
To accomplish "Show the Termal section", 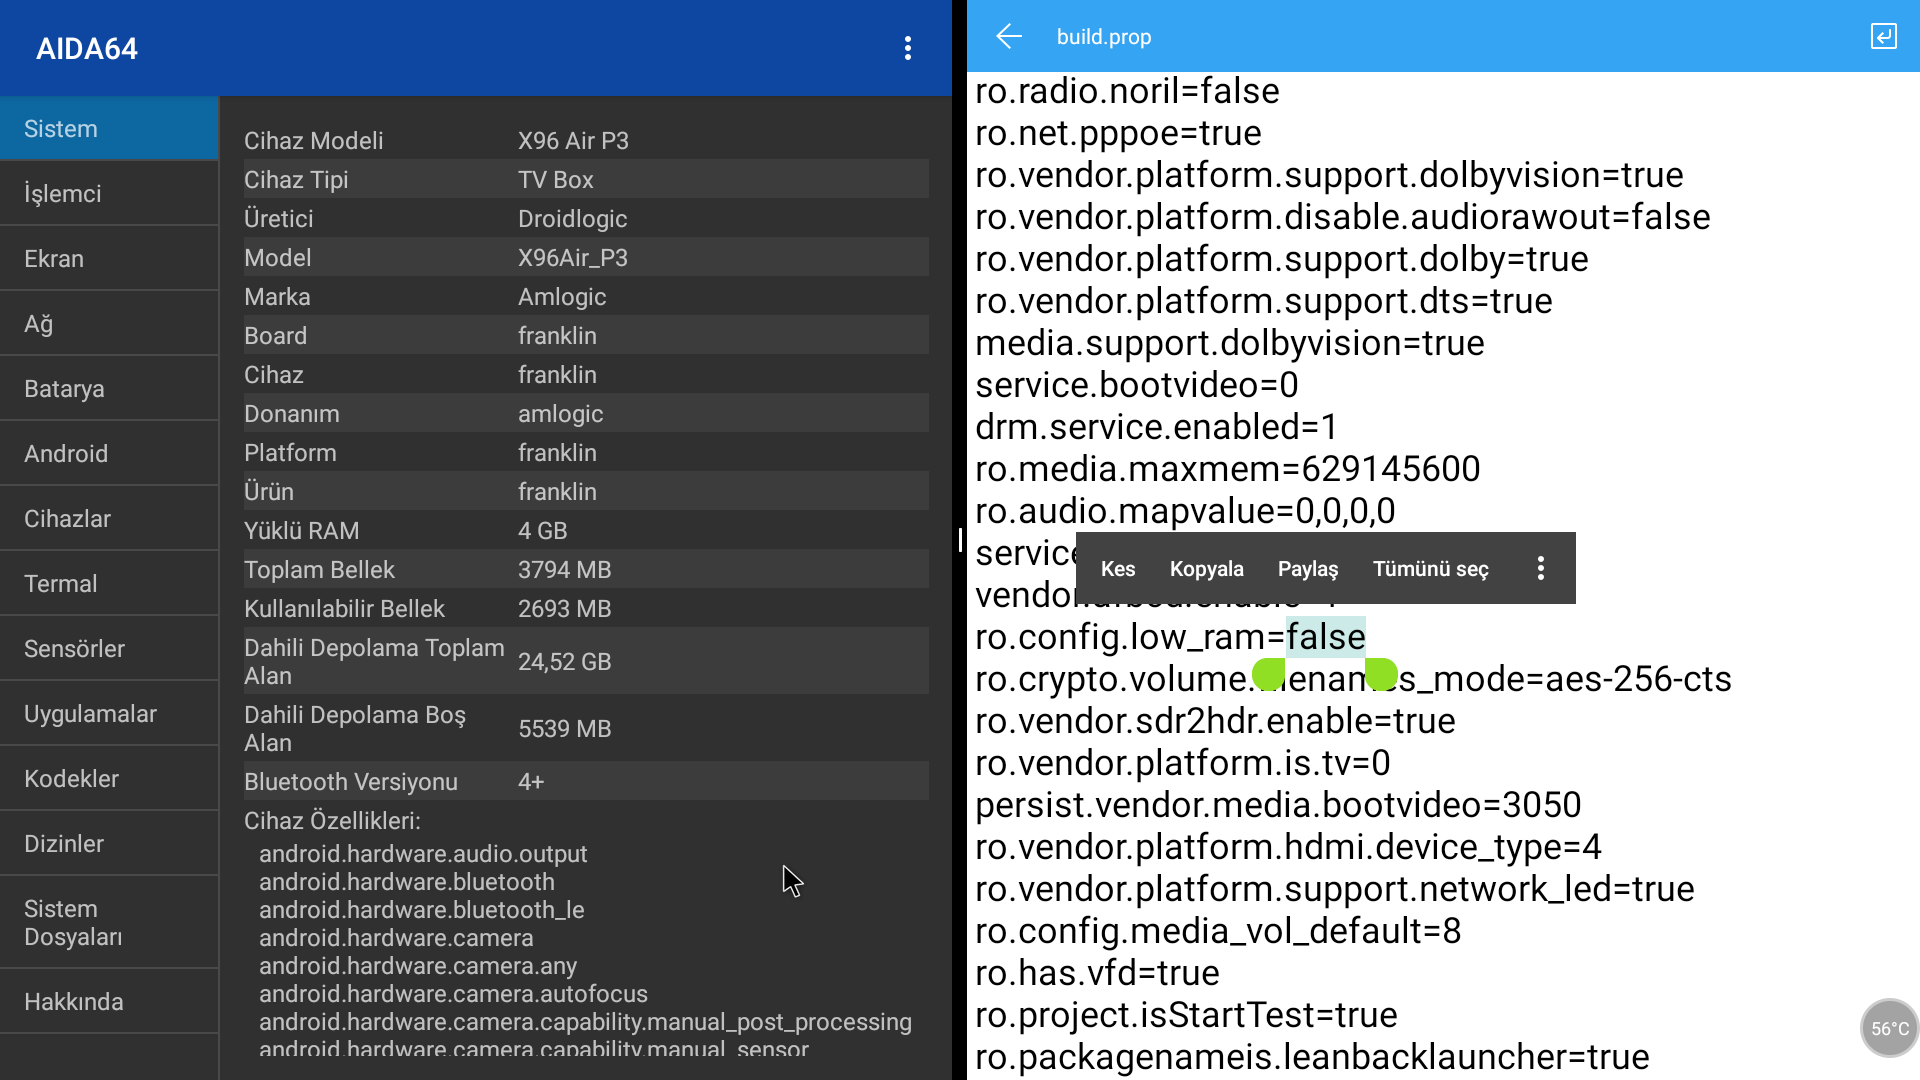I will coord(109,584).
